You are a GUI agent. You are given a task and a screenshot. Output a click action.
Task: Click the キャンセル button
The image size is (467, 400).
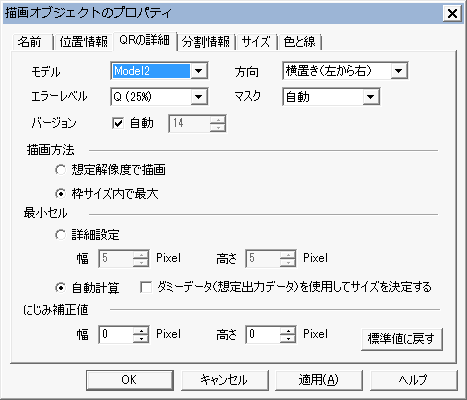224,380
